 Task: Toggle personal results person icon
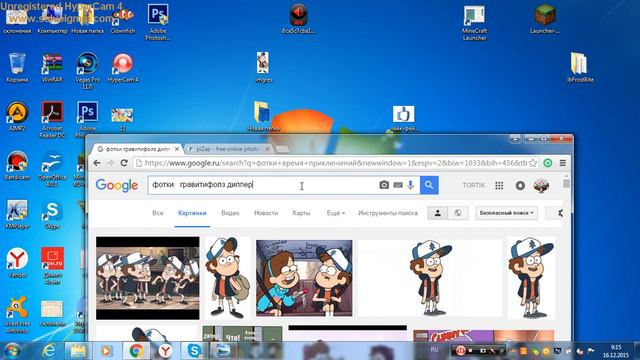[438, 213]
